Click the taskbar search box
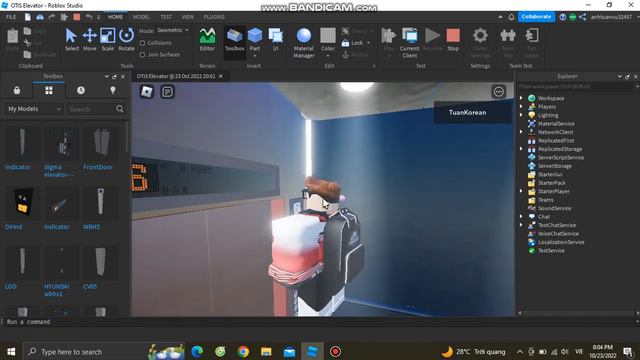The width and height of the screenshot is (640, 360). [x=104, y=351]
